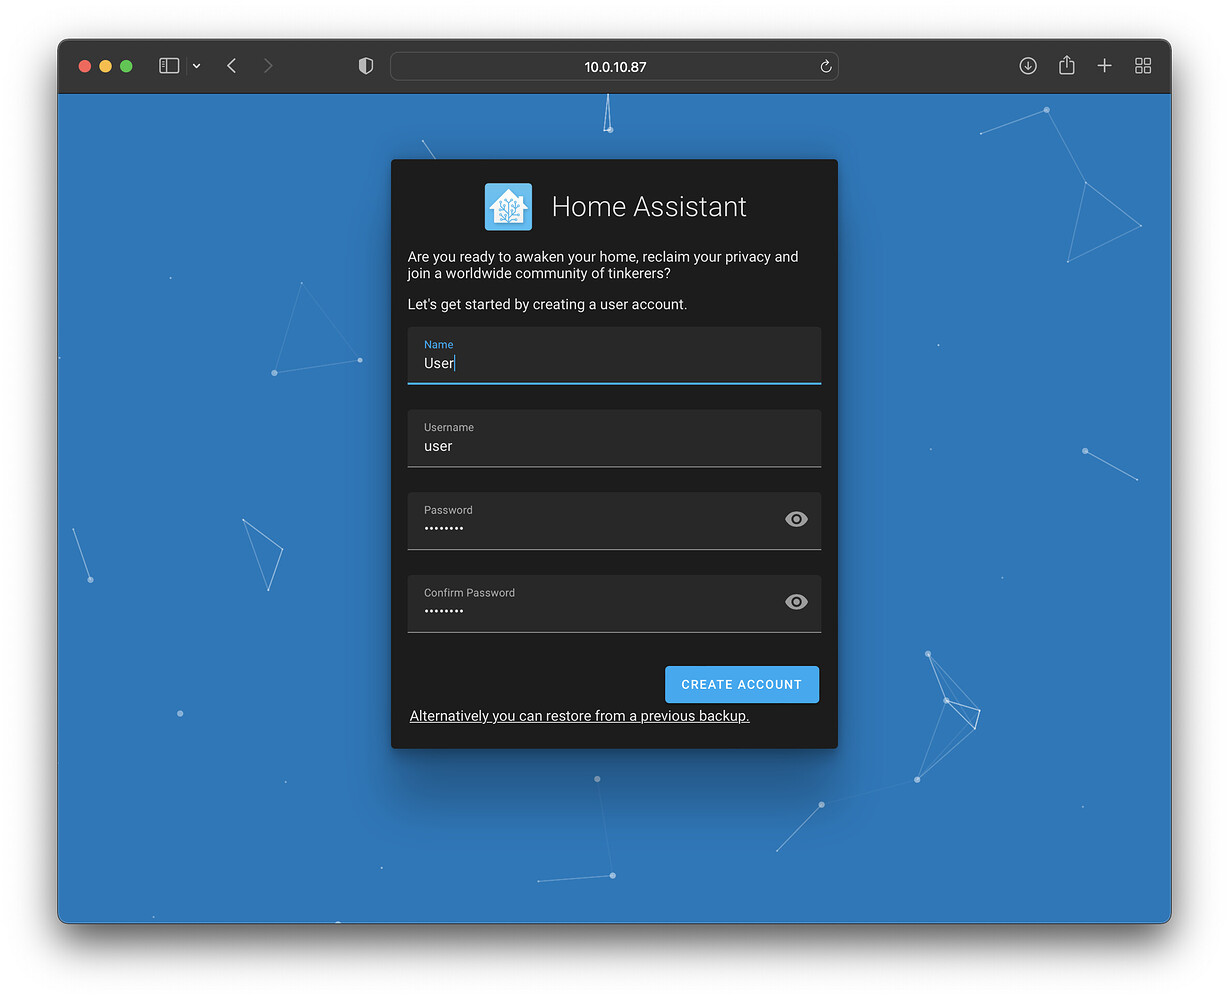Click the back navigation chevron
The width and height of the screenshot is (1228, 1000).
pos(231,65)
